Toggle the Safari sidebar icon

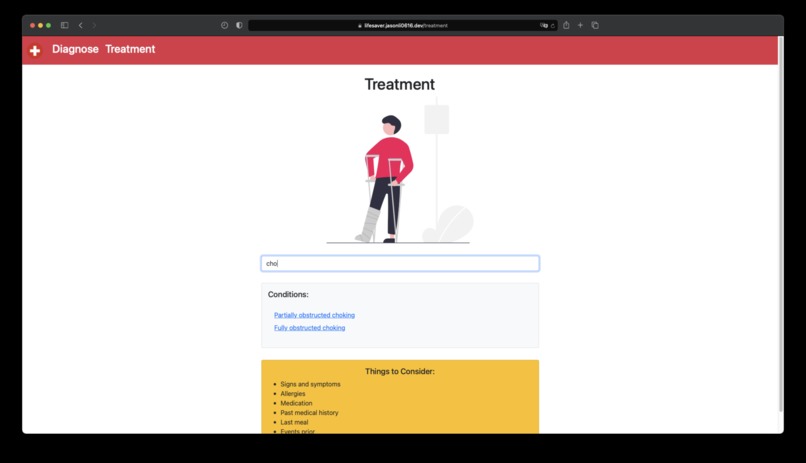click(64, 25)
